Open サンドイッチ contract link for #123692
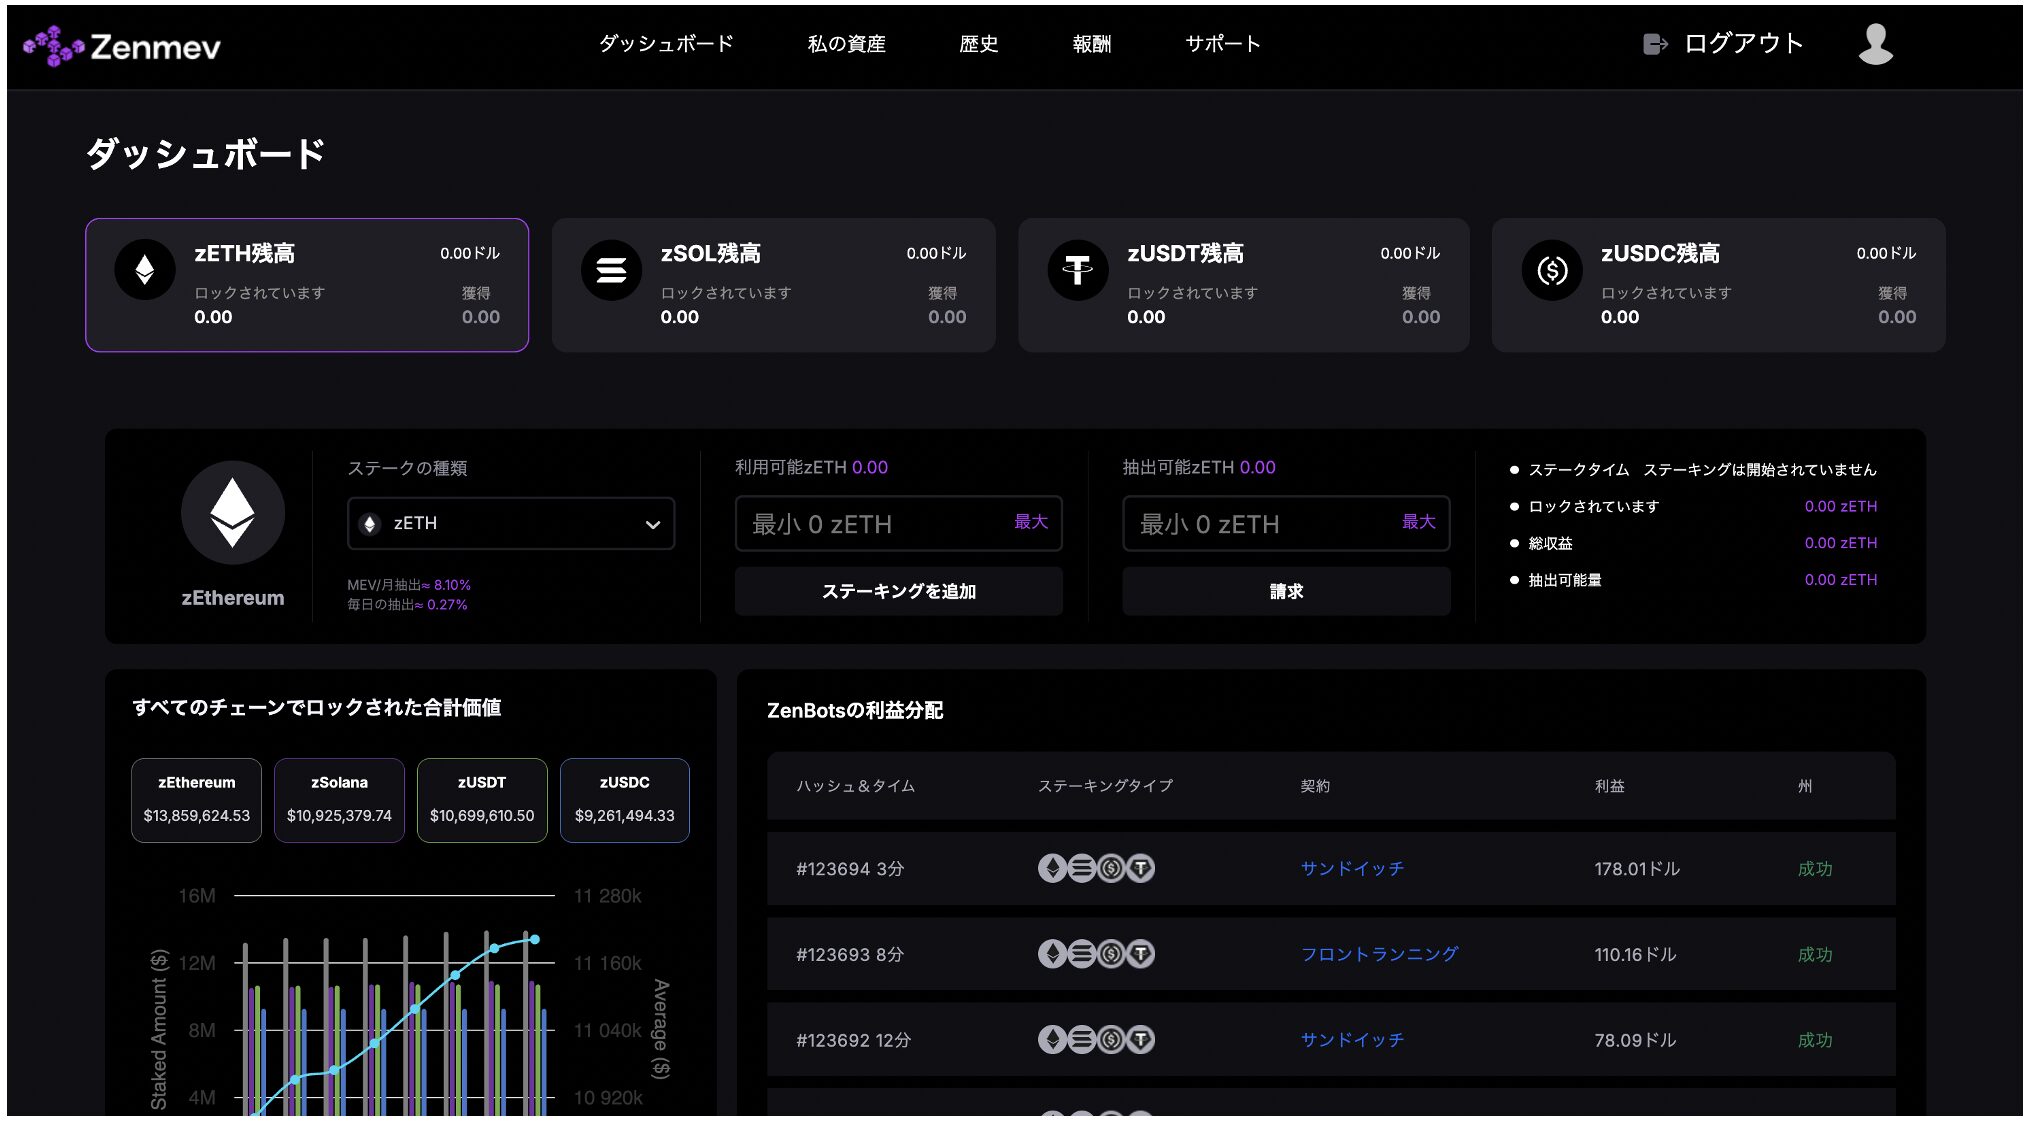 point(1352,1040)
